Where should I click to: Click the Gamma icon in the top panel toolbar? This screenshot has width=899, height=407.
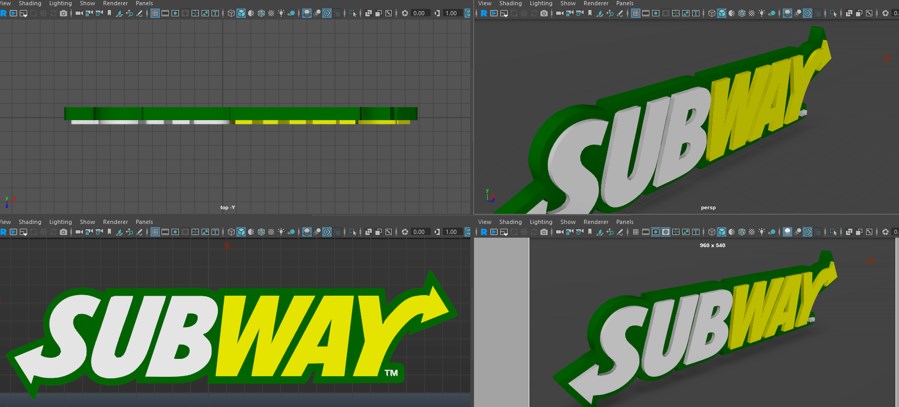pos(437,13)
